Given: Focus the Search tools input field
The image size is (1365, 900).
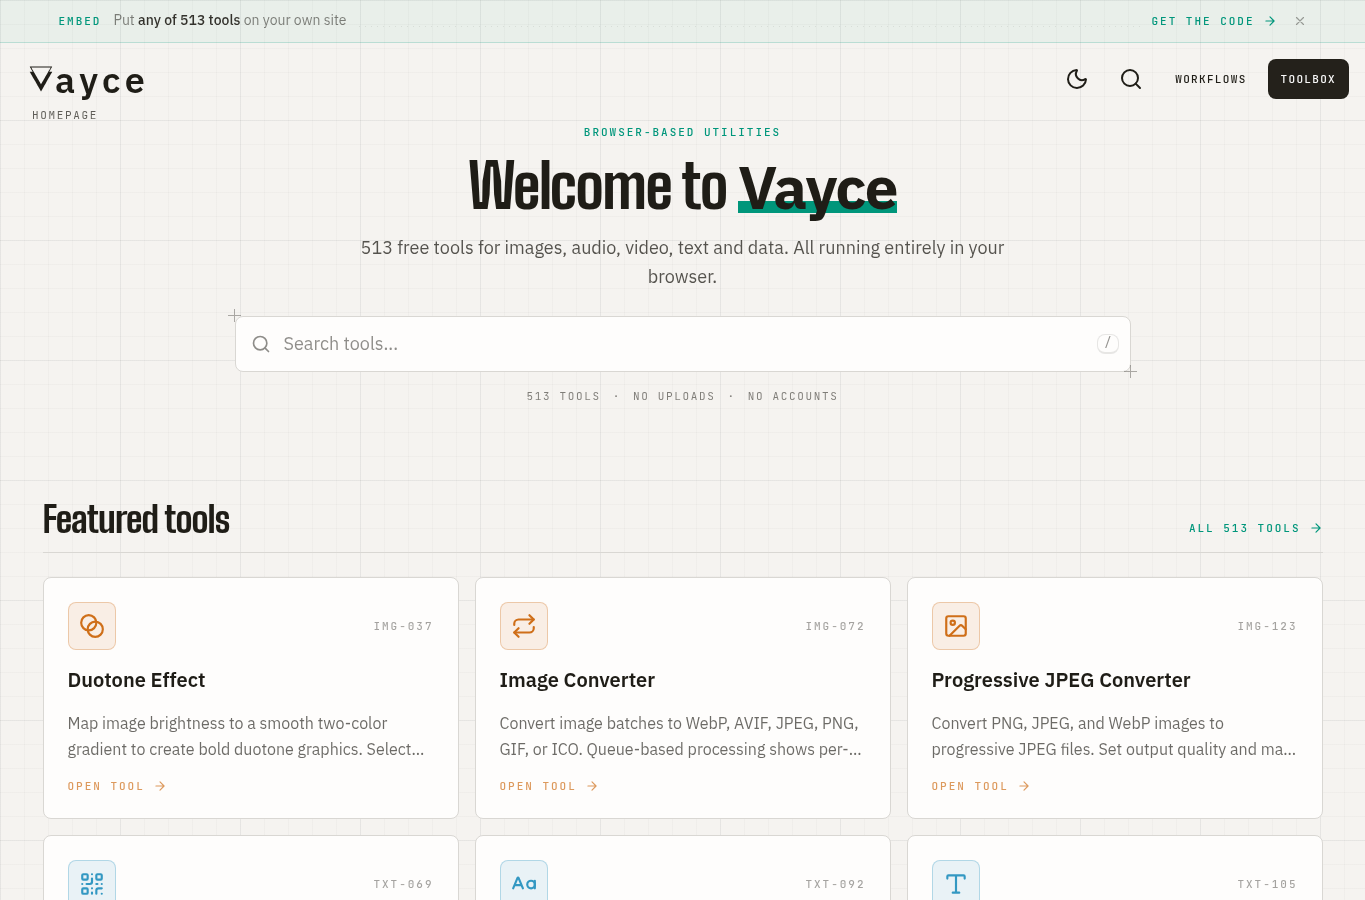Looking at the screenshot, I should [x=683, y=344].
